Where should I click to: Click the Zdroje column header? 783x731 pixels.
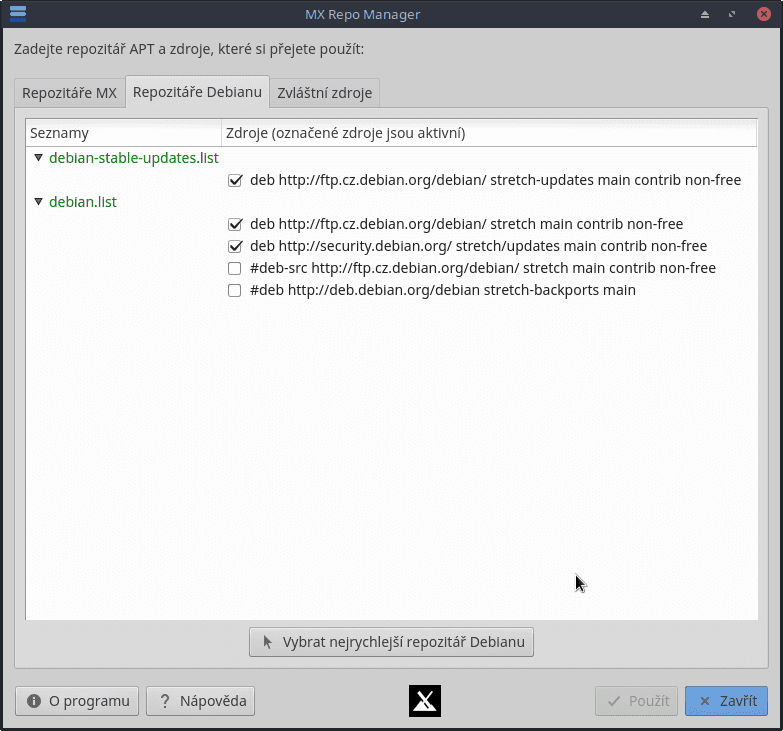tap(489, 133)
